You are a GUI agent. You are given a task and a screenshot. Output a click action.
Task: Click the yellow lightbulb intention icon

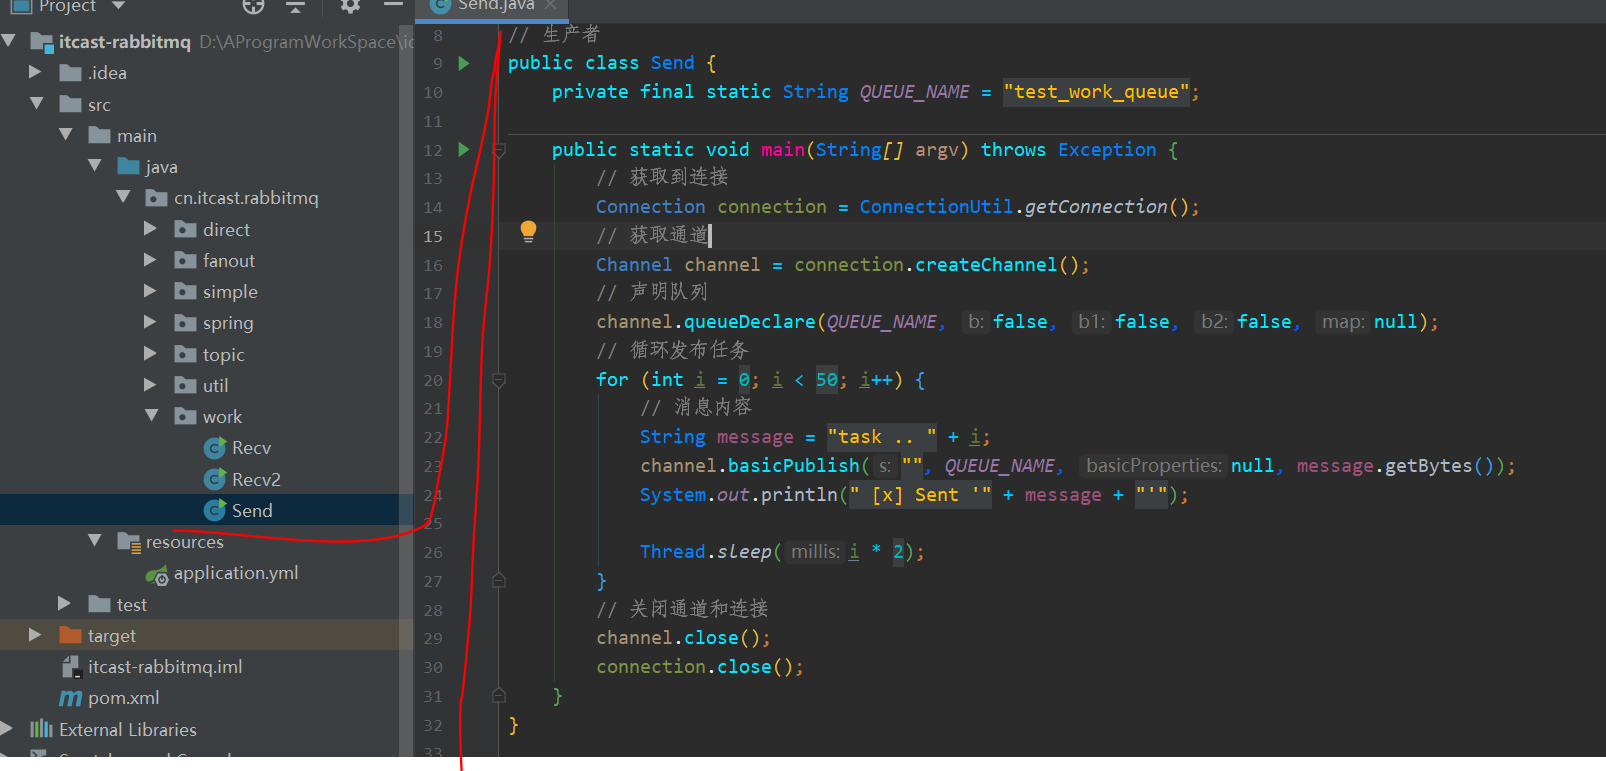pyautogui.click(x=528, y=232)
